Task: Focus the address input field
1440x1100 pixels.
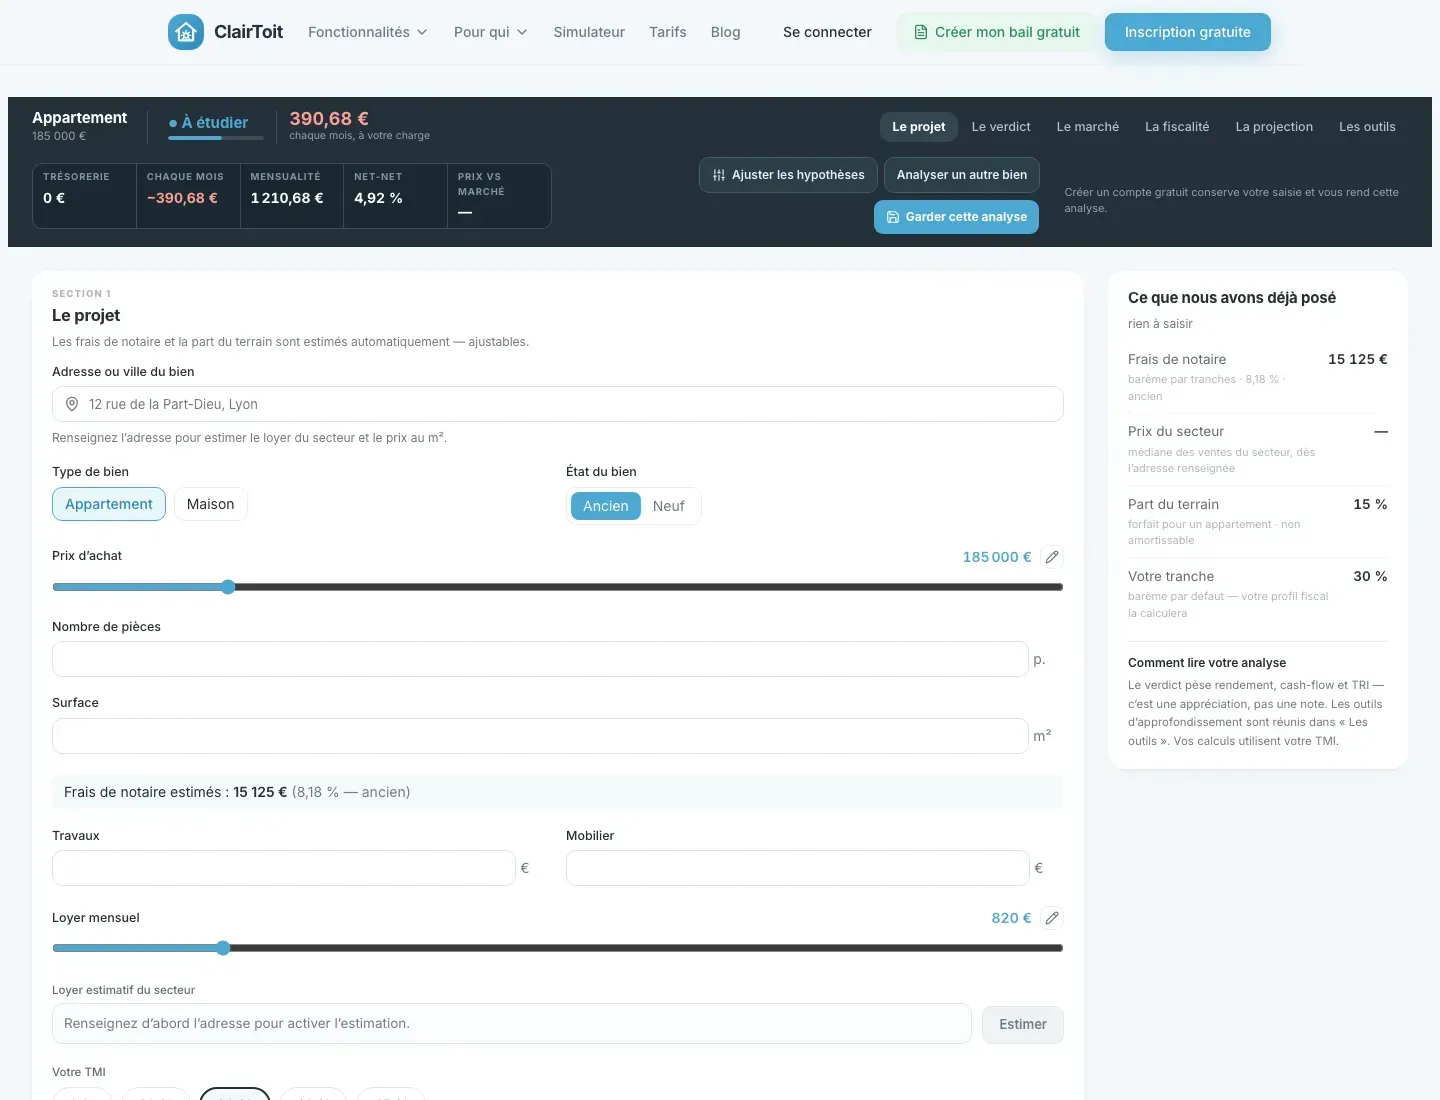Action: 558,404
